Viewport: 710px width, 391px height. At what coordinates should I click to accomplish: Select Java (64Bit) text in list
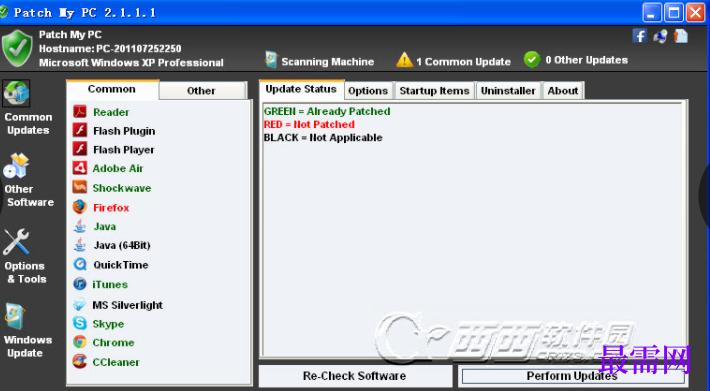[122, 245]
